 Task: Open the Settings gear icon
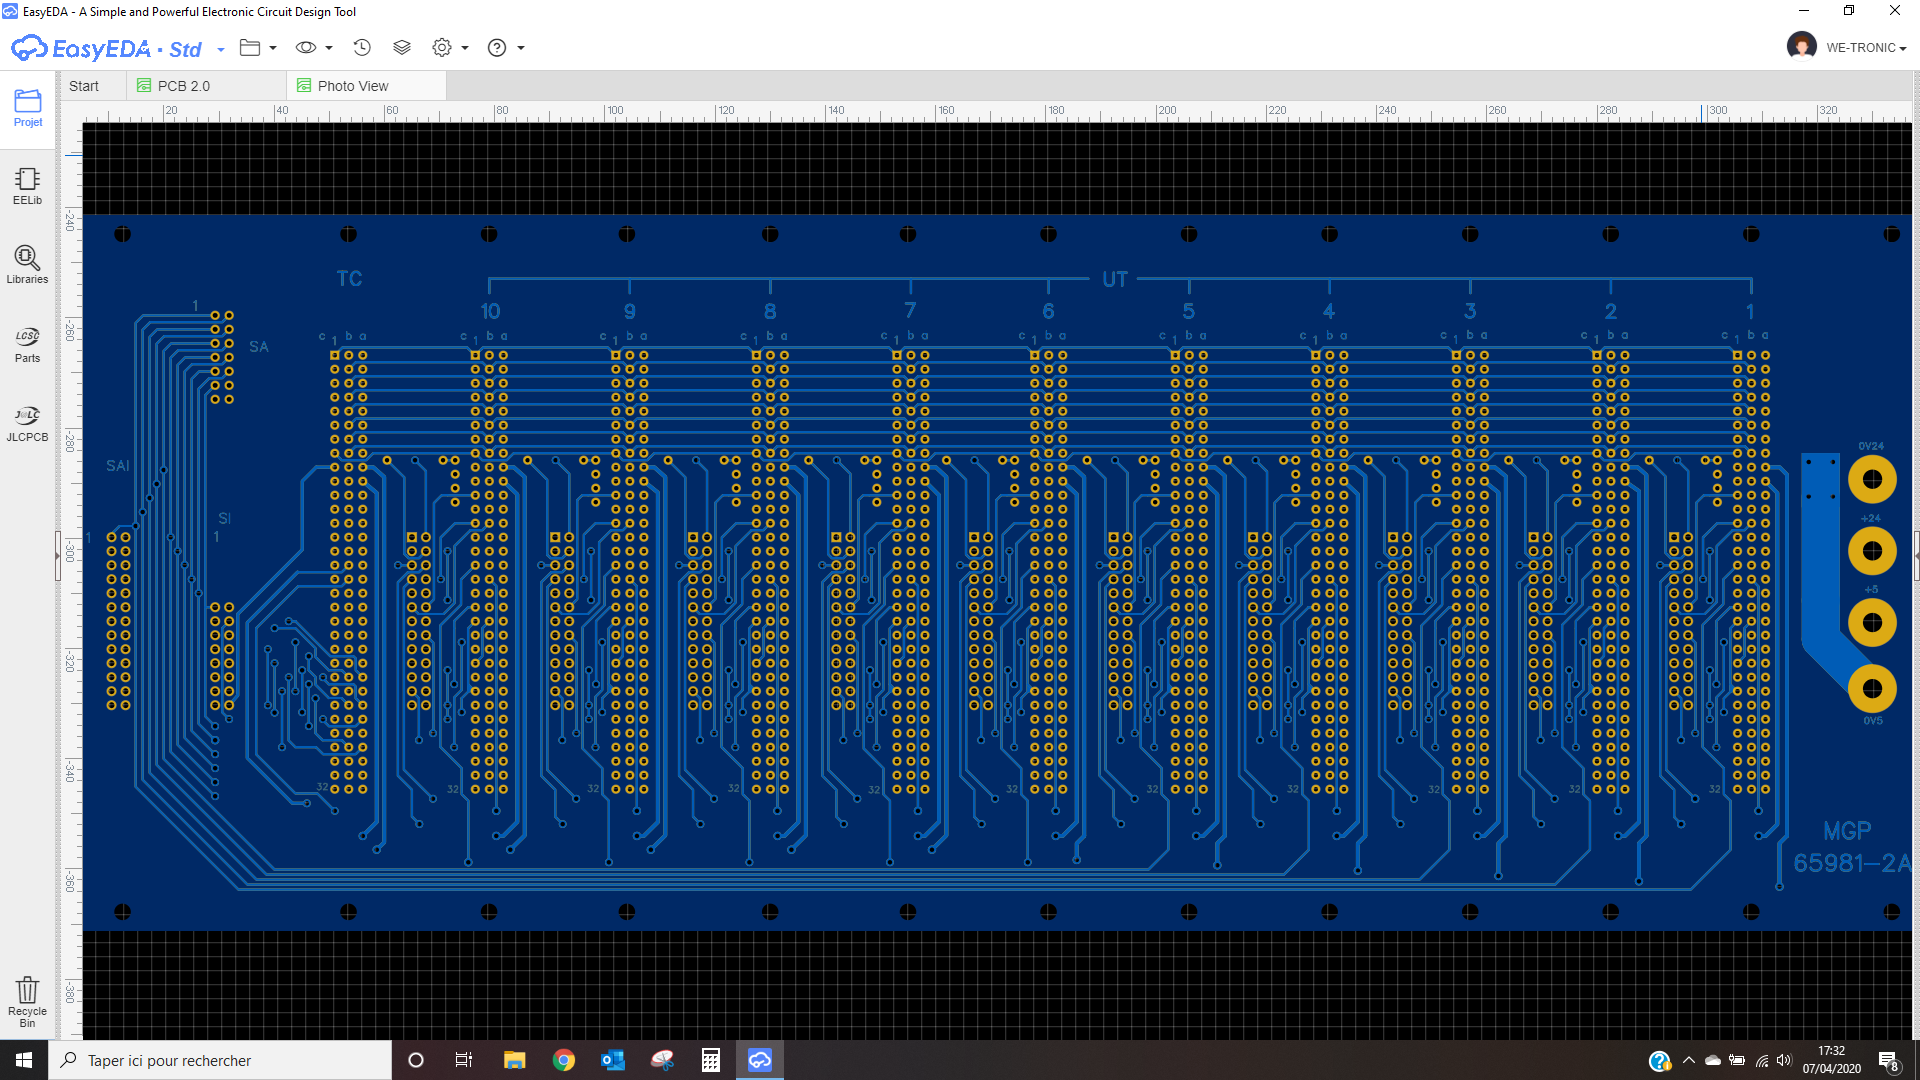442,48
